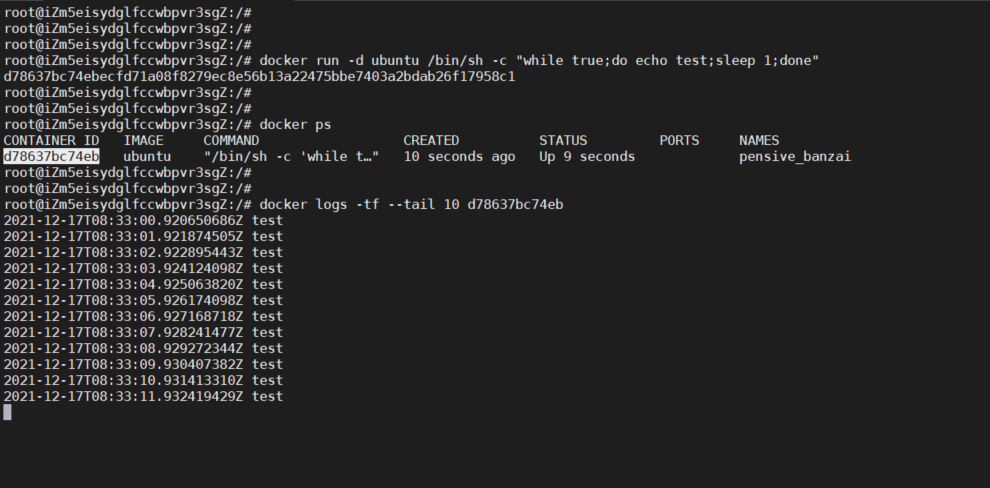
Task: Click the first log line timestamped 08:33:00
Action: point(143,220)
